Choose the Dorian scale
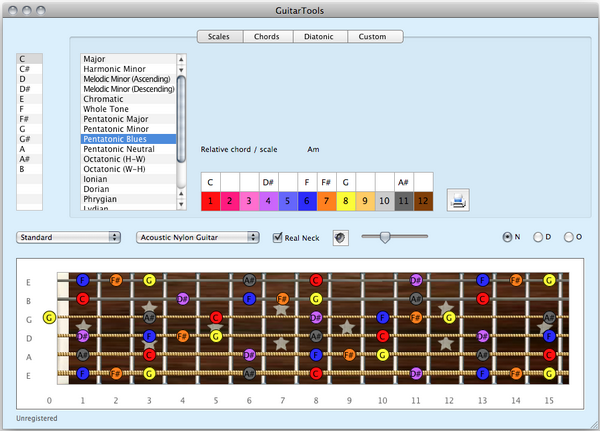Screen dimensions: 600x431 (129, 189)
